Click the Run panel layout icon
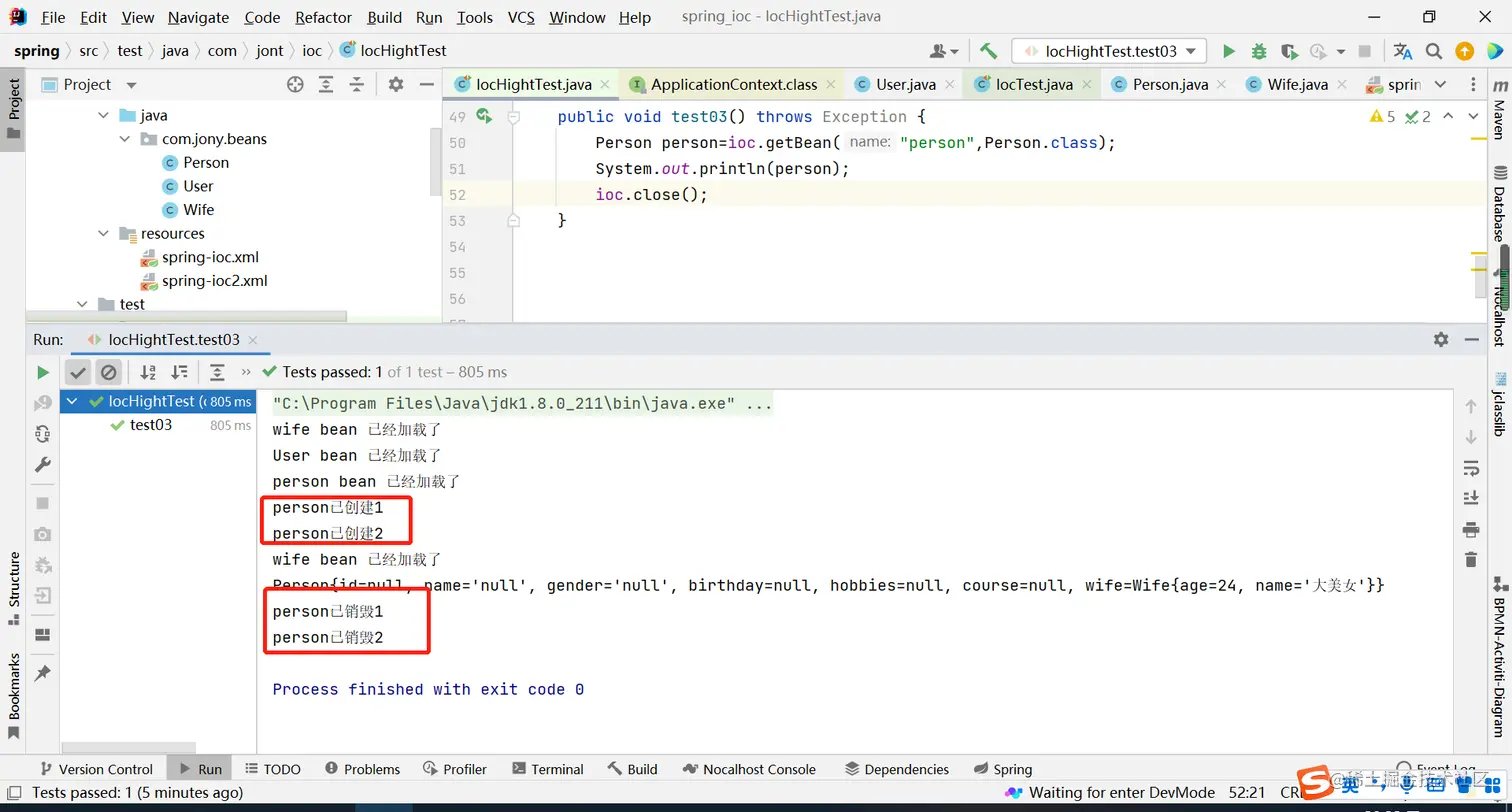 pos(42,635)
